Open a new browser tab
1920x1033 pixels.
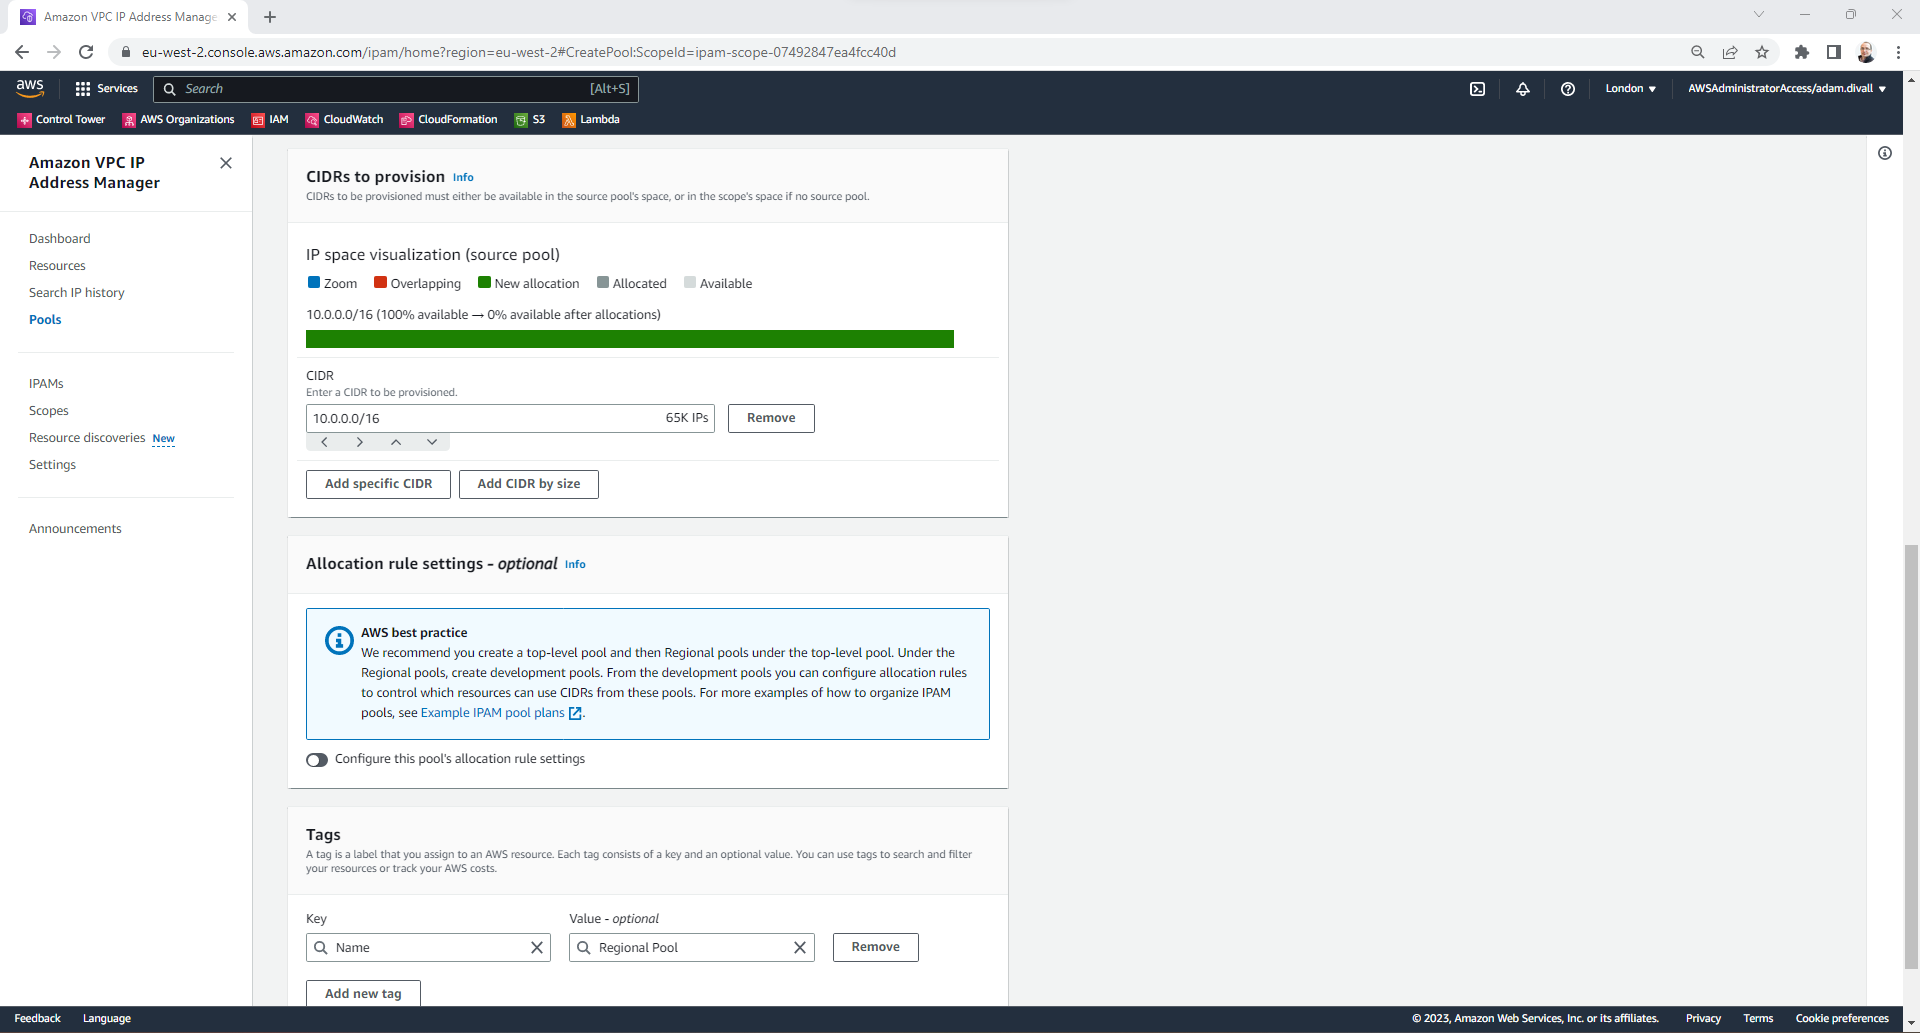coord(270,17)
